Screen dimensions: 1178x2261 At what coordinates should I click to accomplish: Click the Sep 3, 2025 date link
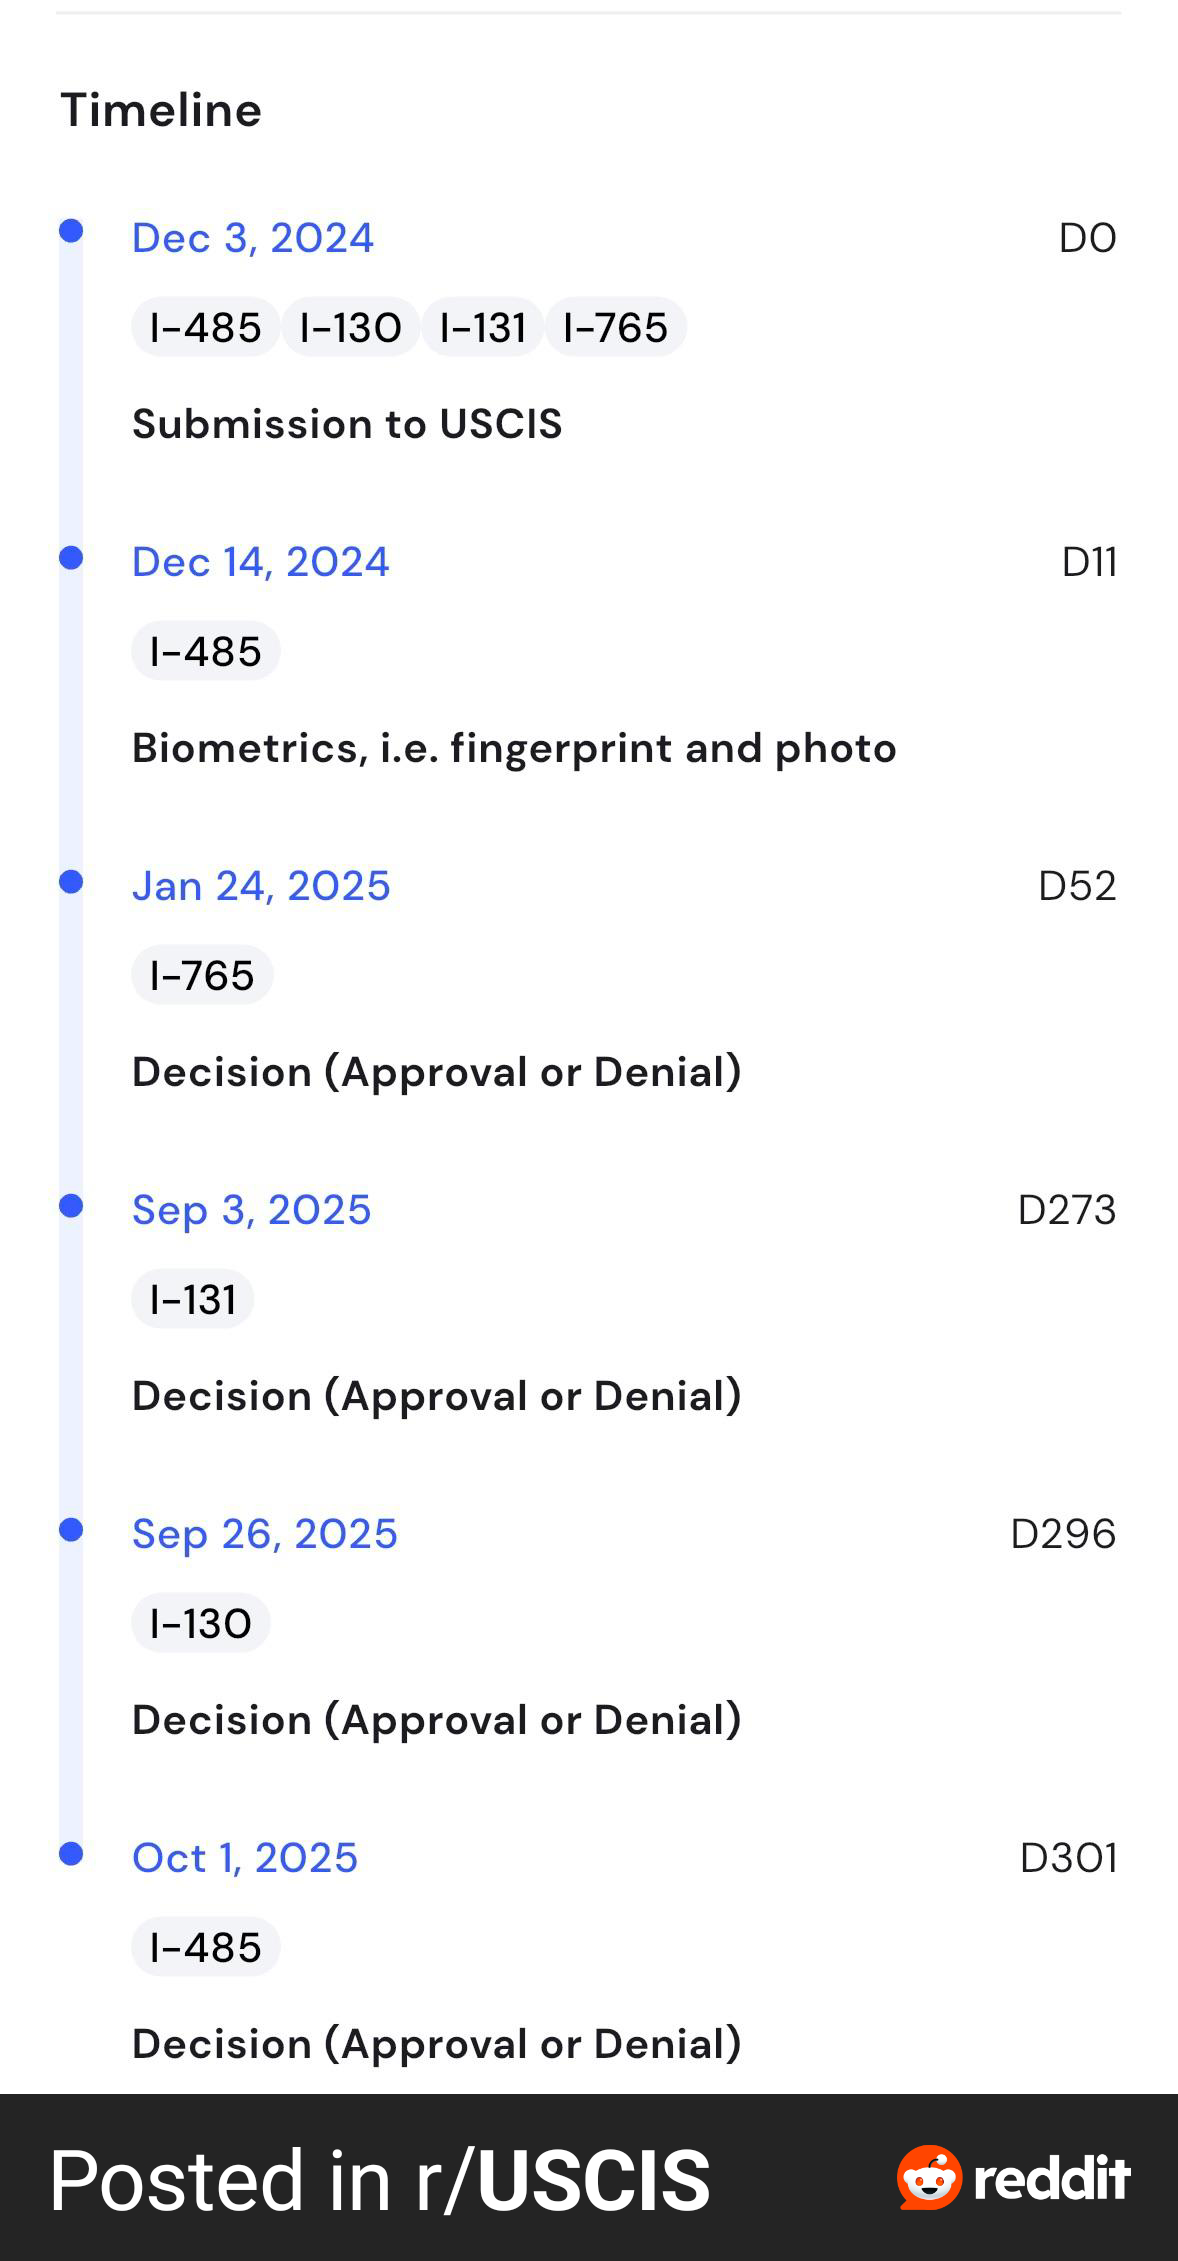252,1210
